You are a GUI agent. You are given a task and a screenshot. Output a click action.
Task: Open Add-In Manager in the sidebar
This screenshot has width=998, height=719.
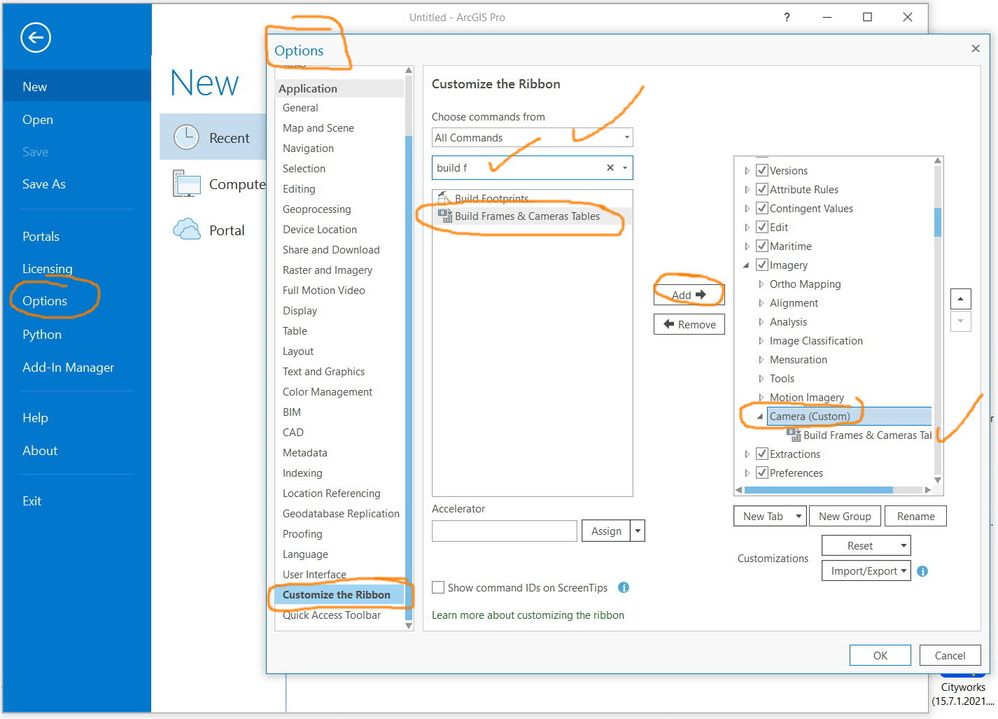68,367
